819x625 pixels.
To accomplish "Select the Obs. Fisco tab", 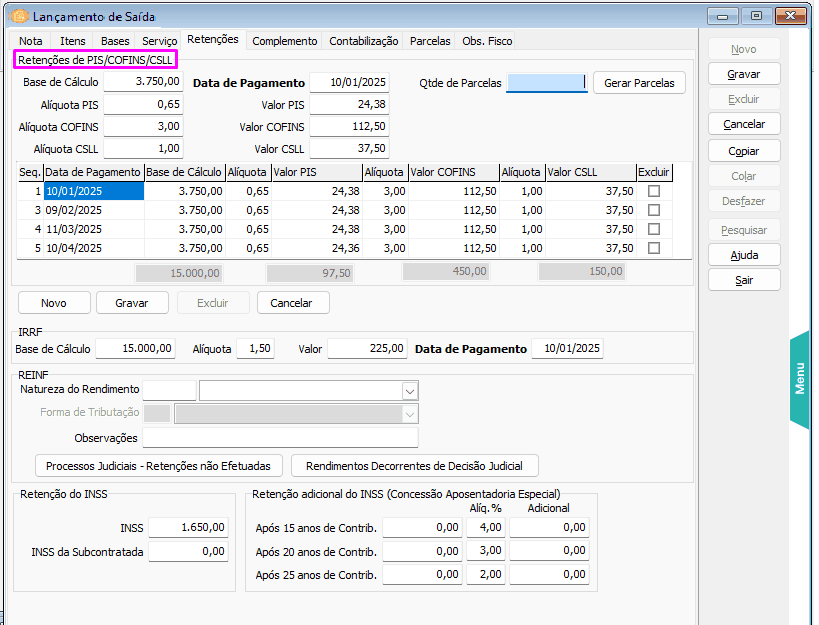I will coord(486,41).
